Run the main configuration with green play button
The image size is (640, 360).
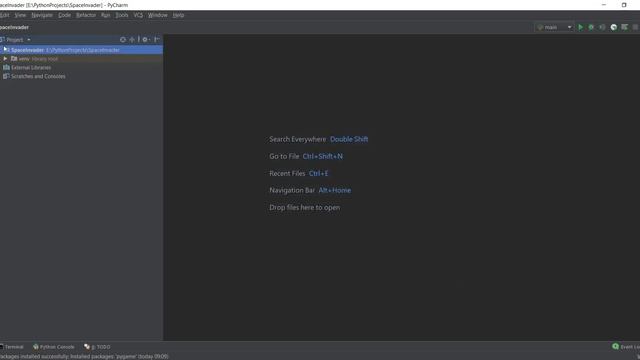pyautogui.click(x=580, y=27)
